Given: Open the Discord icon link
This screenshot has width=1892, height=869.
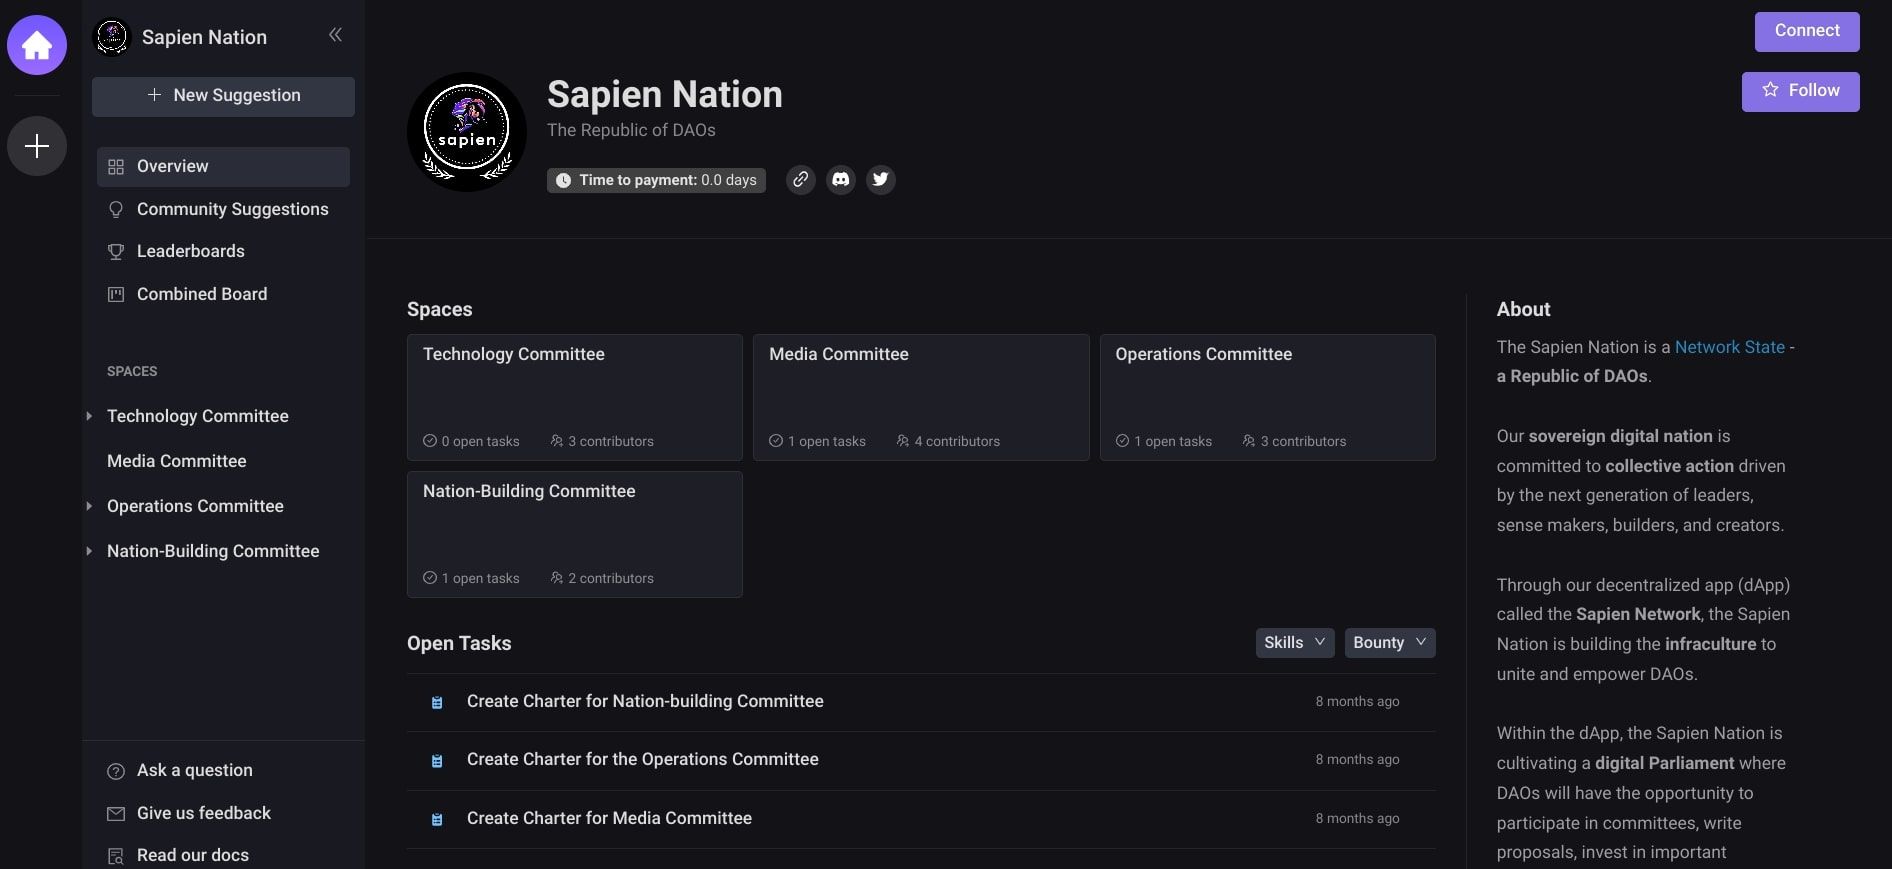Looking at the screenshot, I should [841, 180].
